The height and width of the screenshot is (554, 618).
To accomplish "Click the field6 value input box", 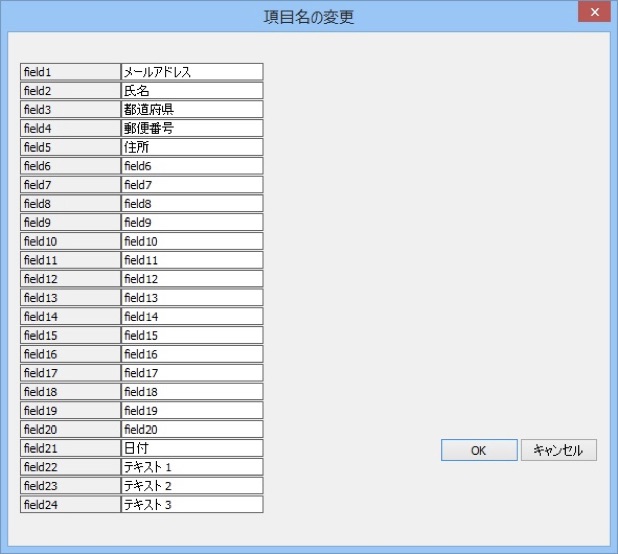I will [x=192, y=166].
